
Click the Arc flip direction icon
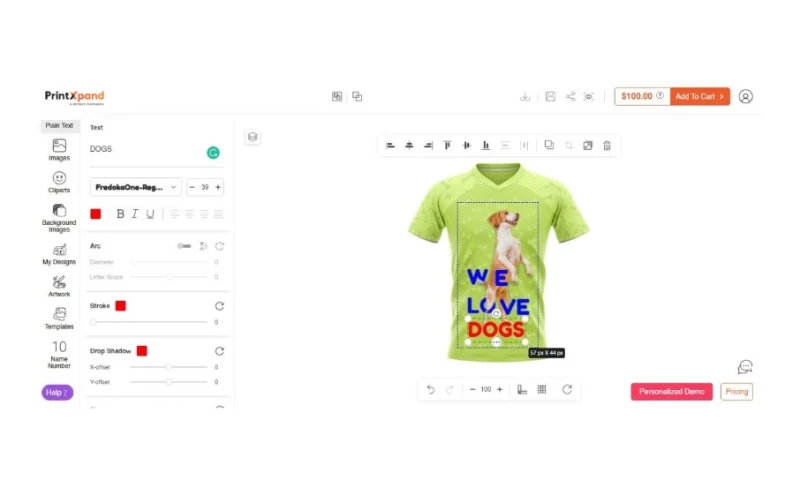click(x=203, y=246)
